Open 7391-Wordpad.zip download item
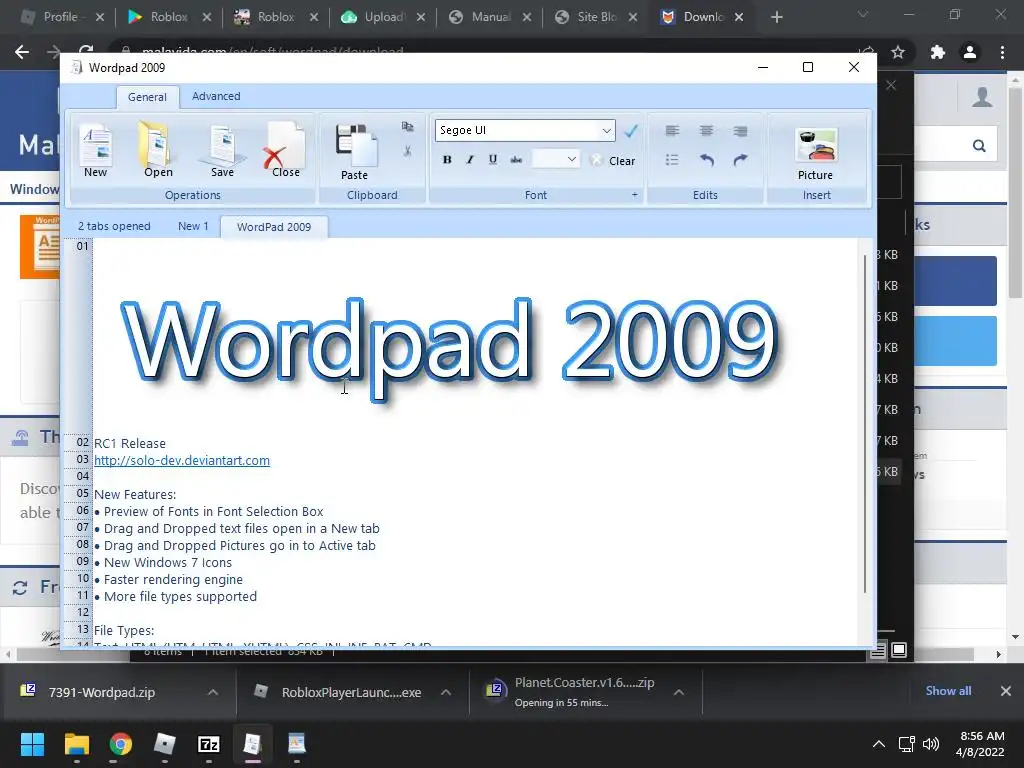 [x=102, y=692]
